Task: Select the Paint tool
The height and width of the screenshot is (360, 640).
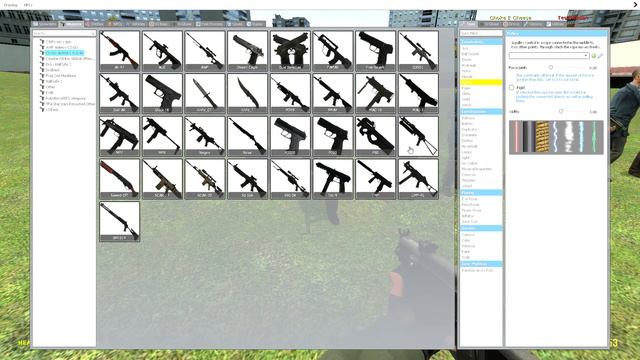Action: coord(466,251)
